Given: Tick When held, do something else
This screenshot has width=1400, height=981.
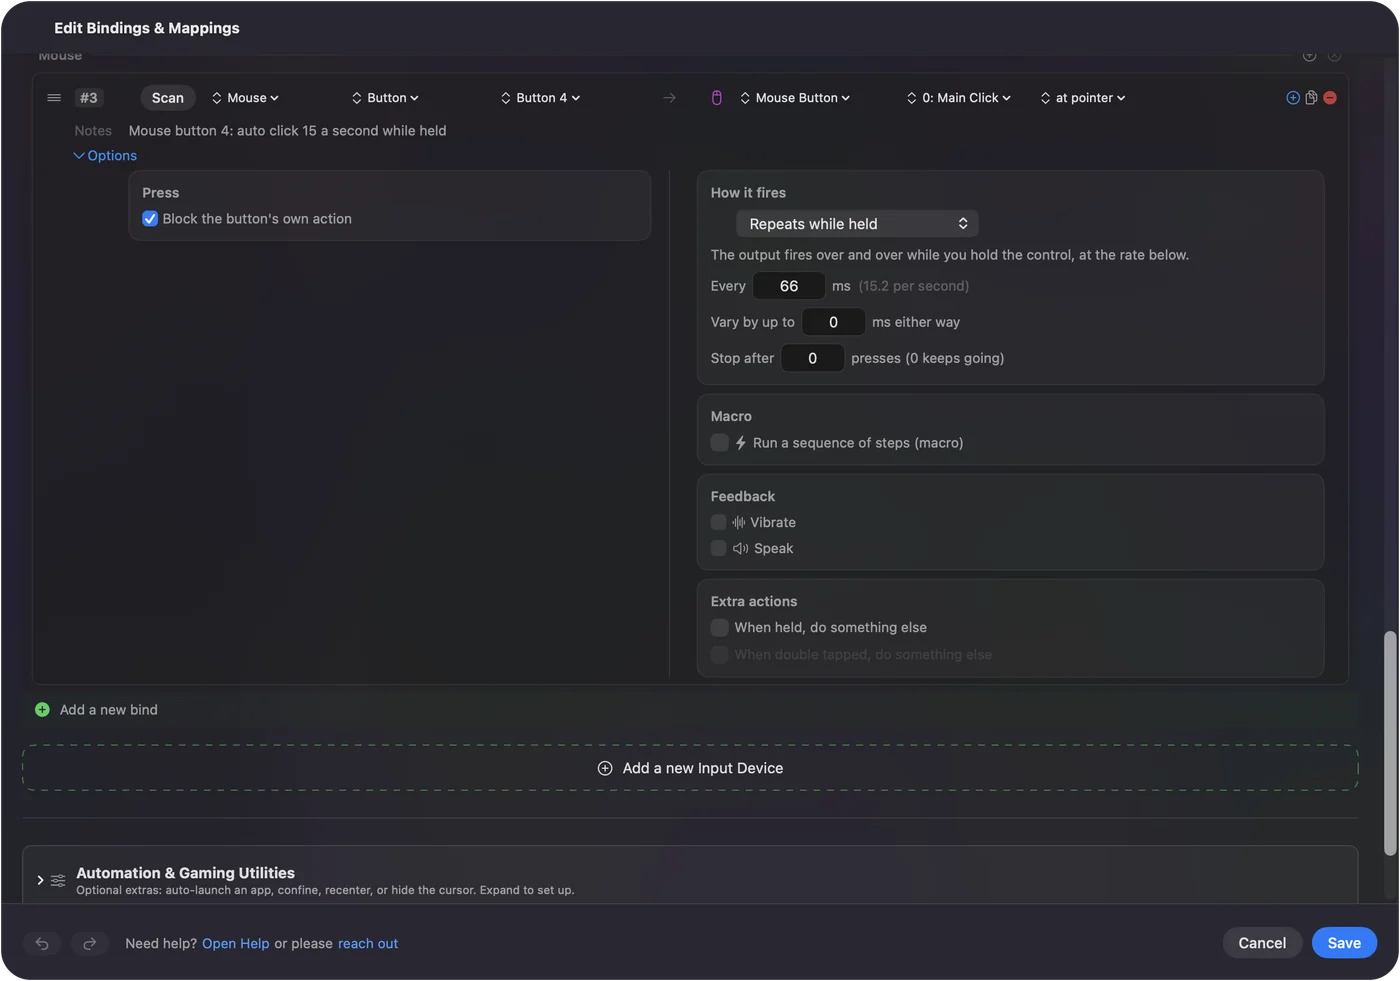Looking at the screenshot, I should click(720, 628).
